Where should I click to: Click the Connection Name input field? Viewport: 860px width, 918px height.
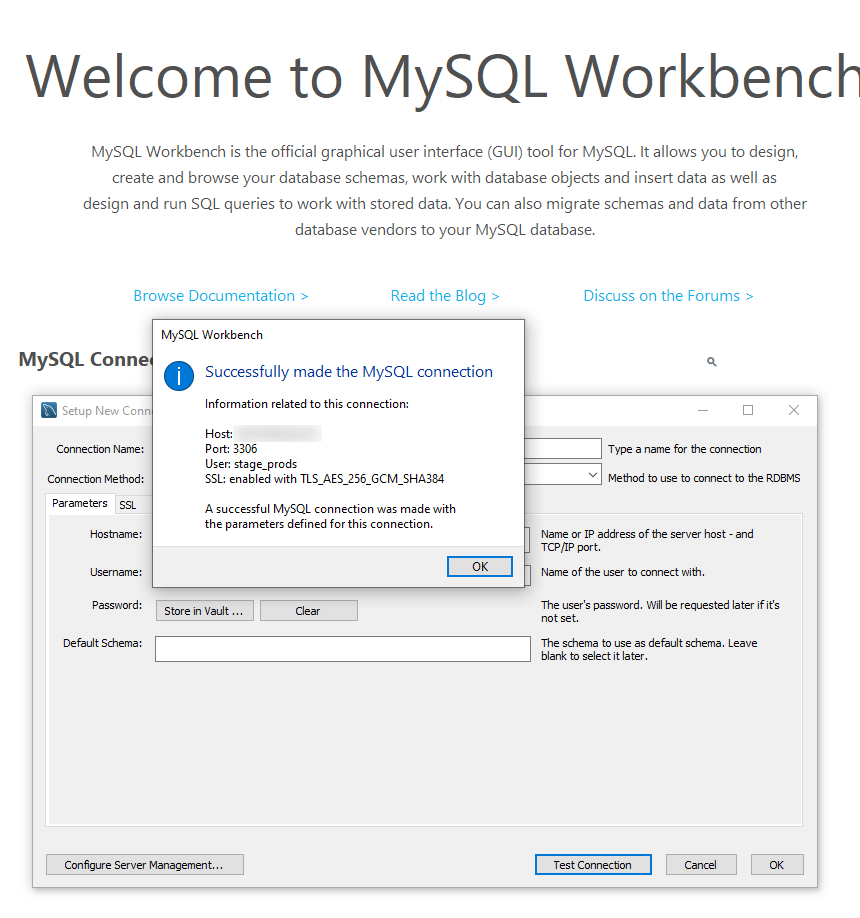(x=563, y=448)
